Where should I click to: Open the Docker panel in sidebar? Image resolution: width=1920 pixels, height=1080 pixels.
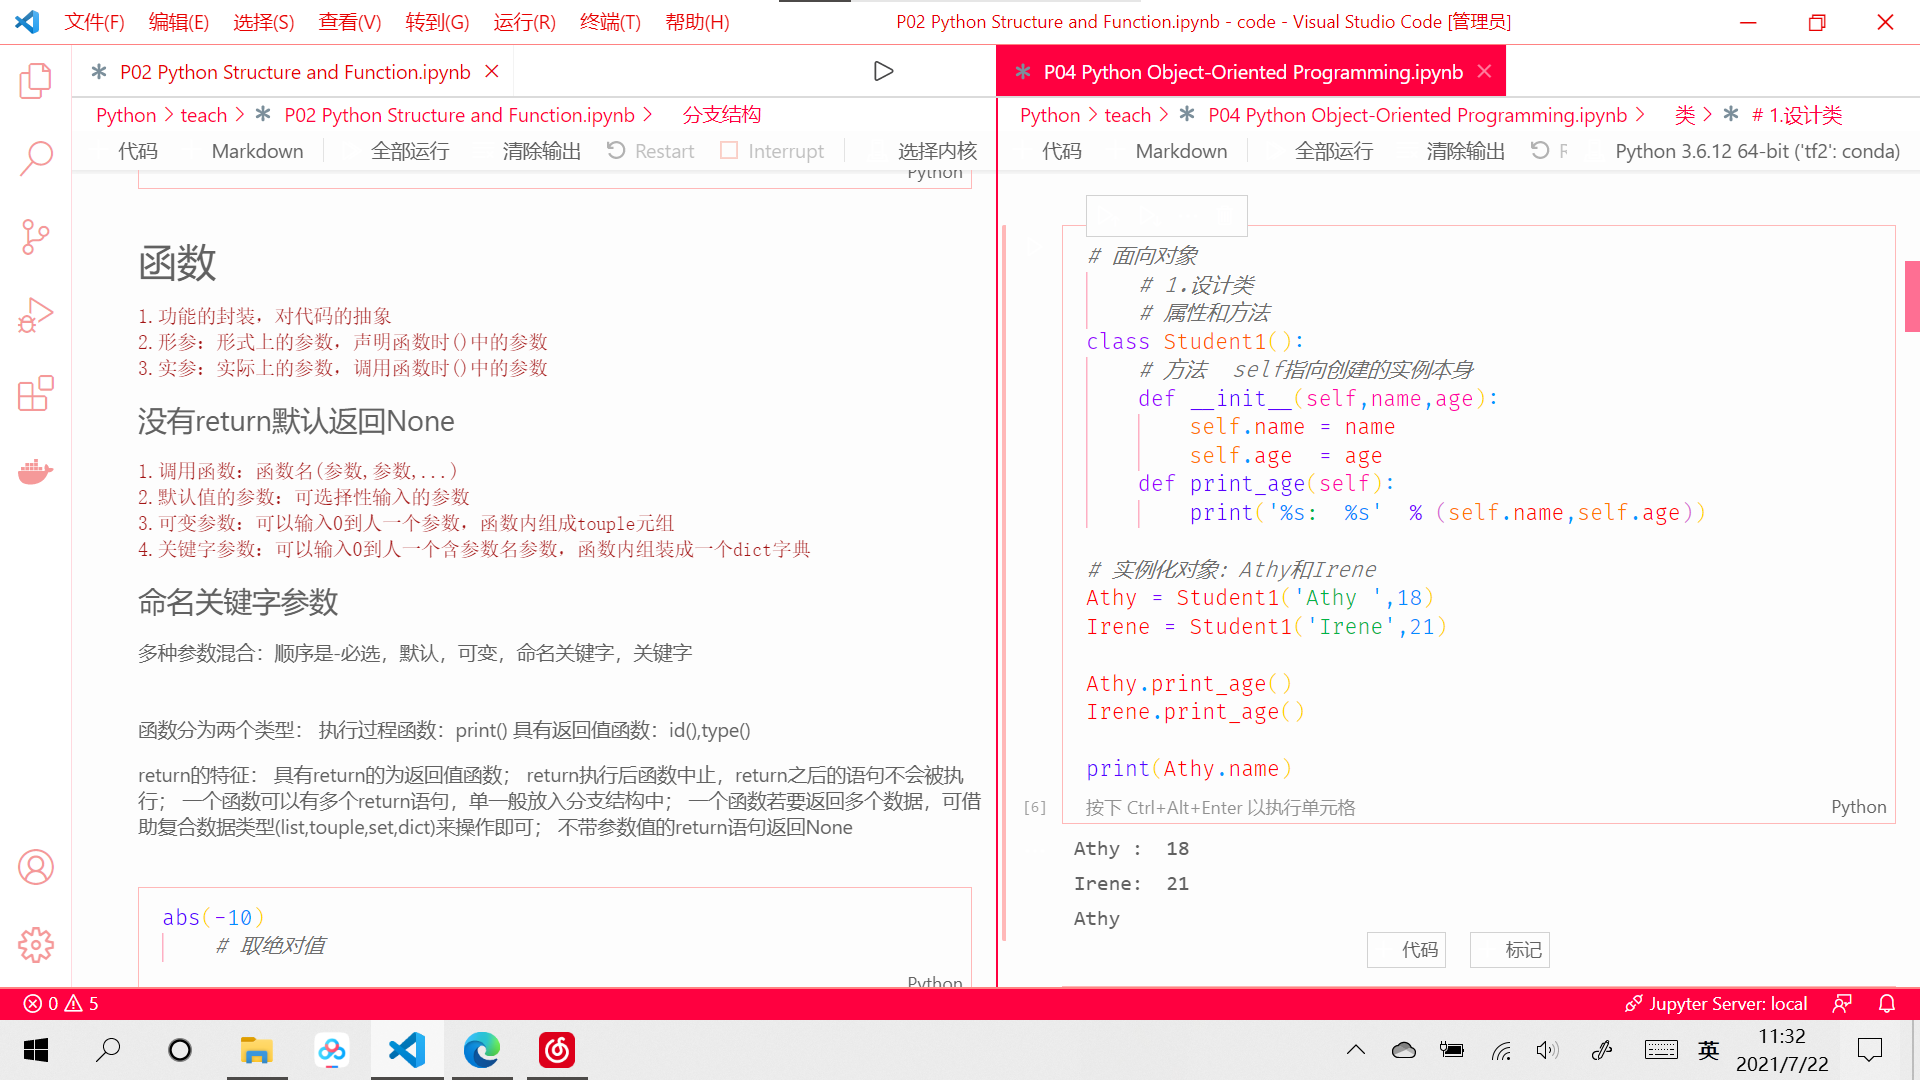coord(36,472)
